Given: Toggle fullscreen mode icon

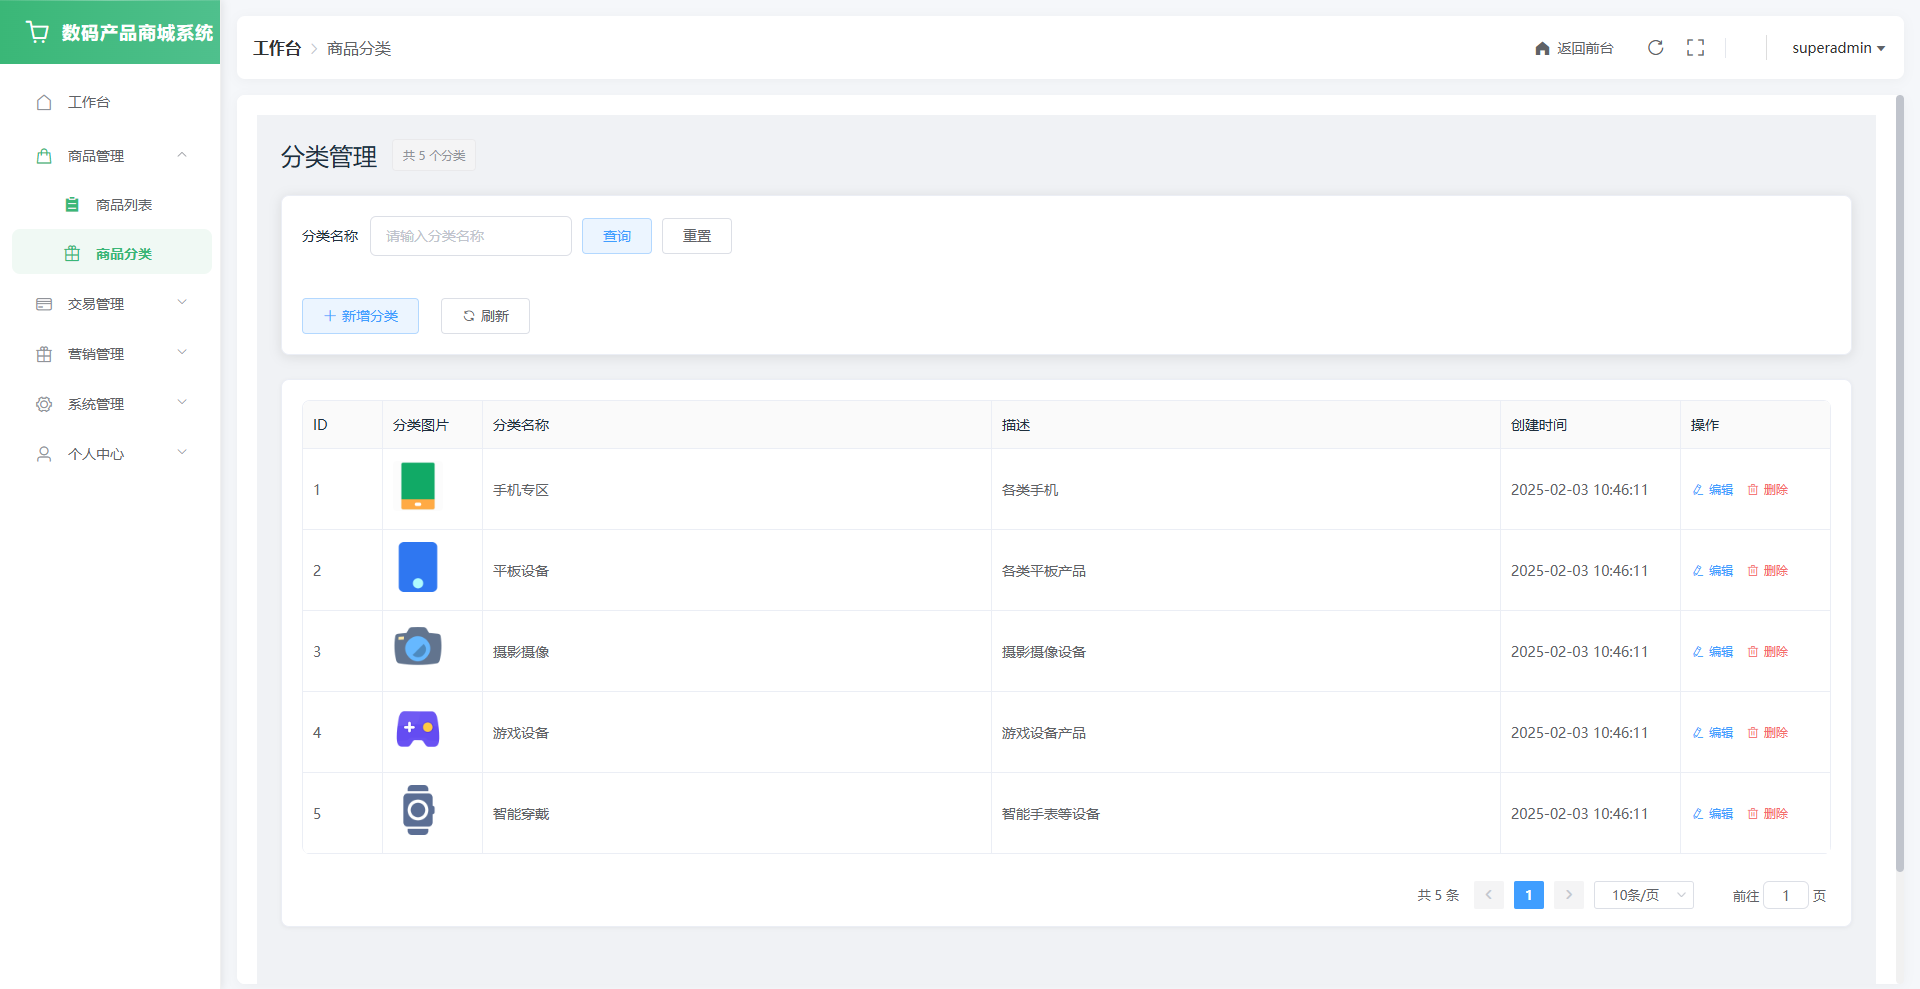Looking at the screenshot, I should tap(1695, 48).
